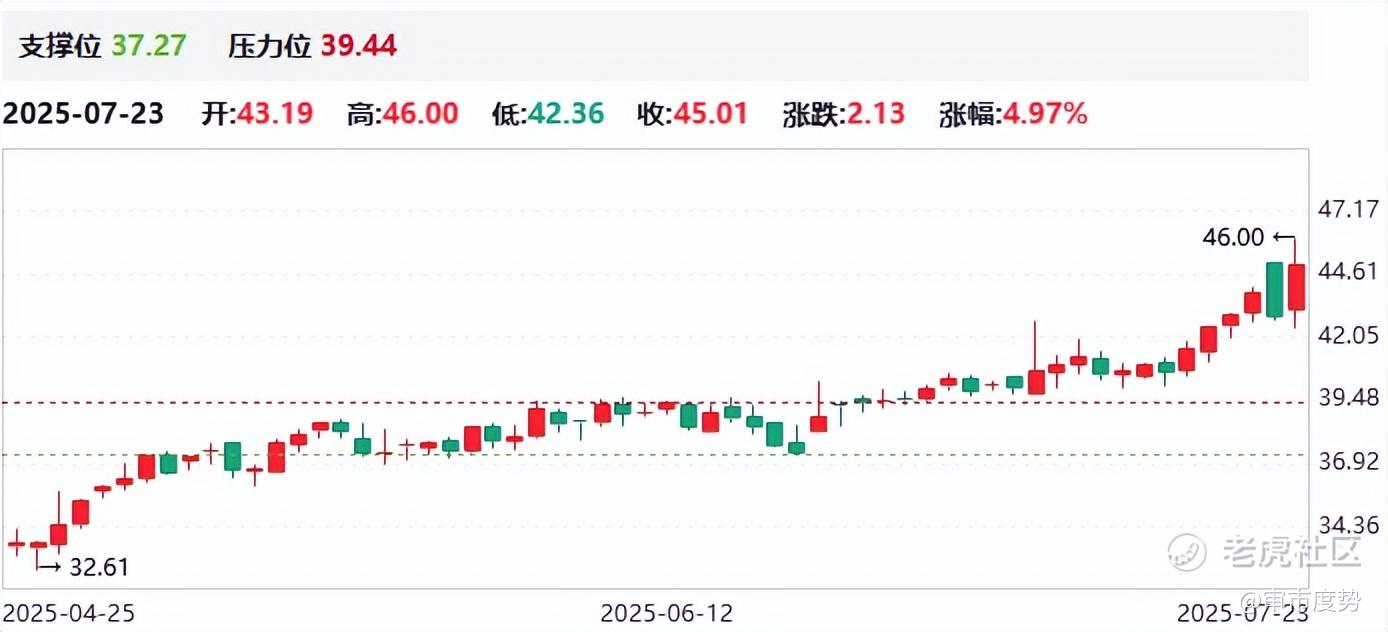Click the 42.05 price axis label
1388x632 pixels.
pyautogui.click(x=1349, y=336)
